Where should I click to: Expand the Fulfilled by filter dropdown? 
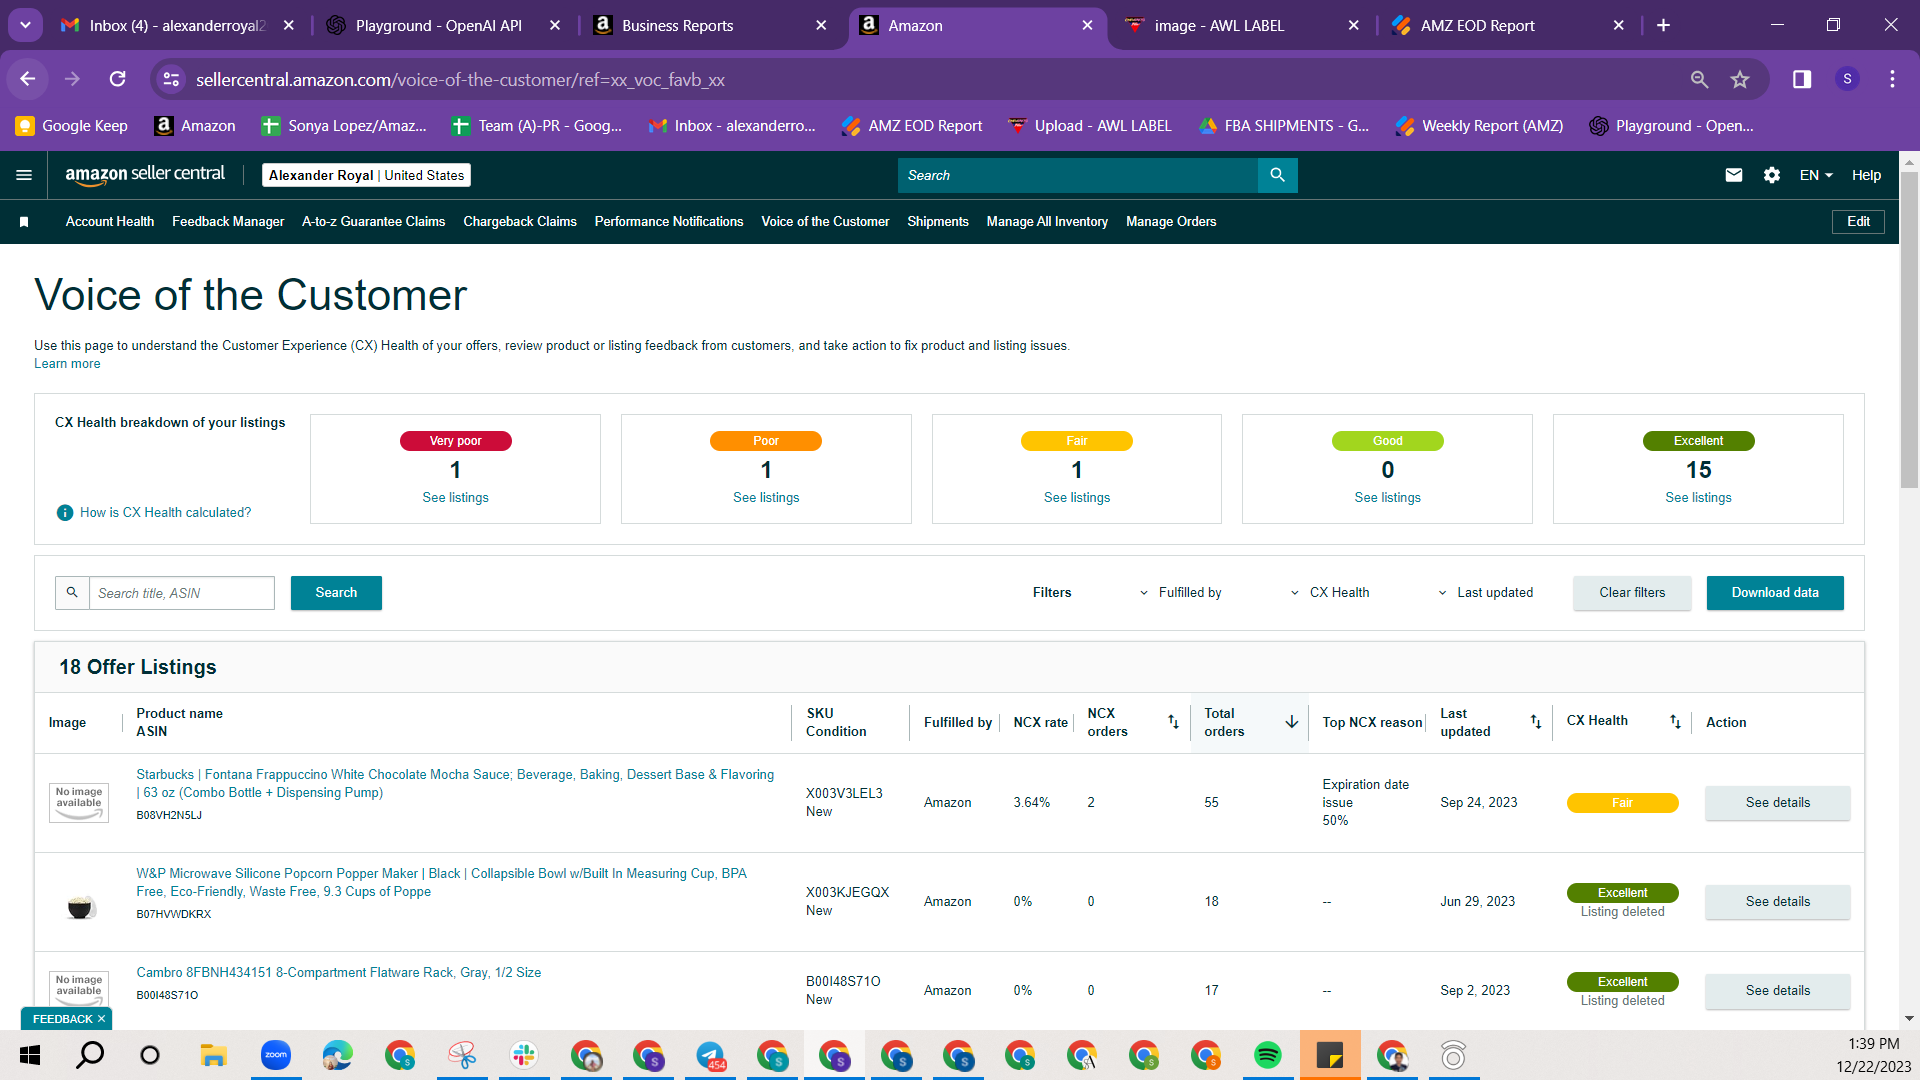1181,593
